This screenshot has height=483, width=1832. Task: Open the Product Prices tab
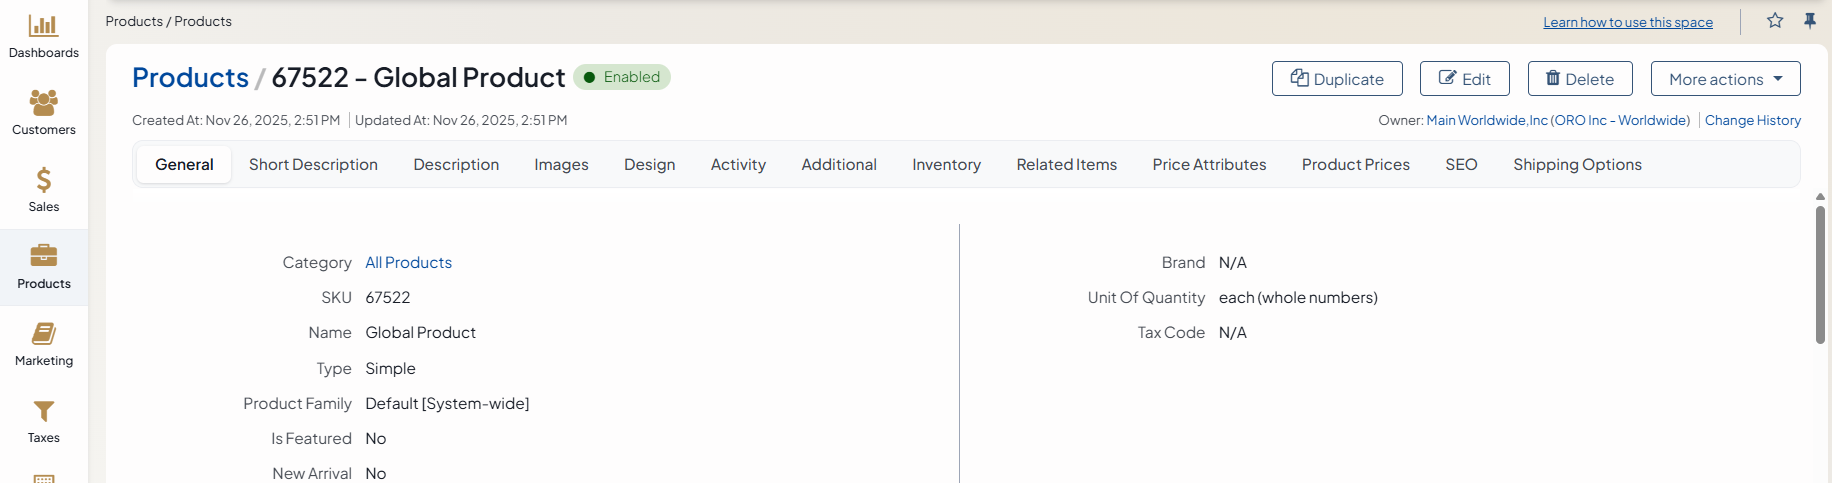tap(1355, 165)
